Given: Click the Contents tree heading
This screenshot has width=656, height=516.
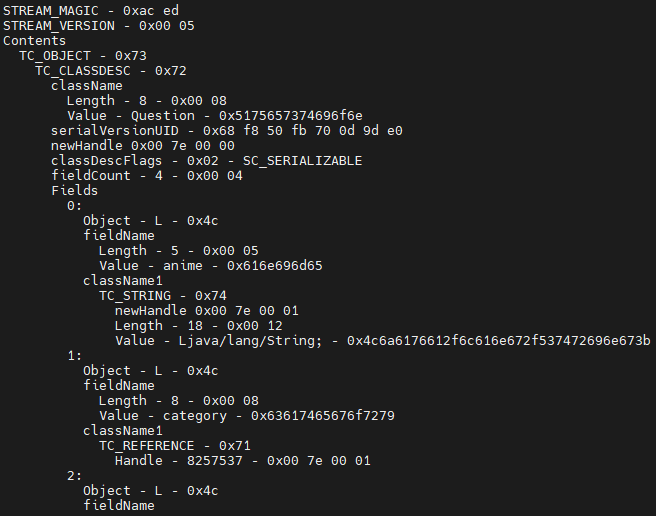Looking at the screenshot, I should click(x=34, y=41).
